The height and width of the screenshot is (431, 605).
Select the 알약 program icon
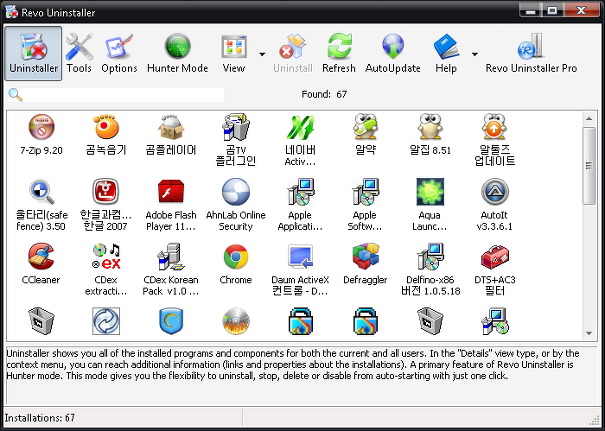pyautogui.click(x=365, y=127)
